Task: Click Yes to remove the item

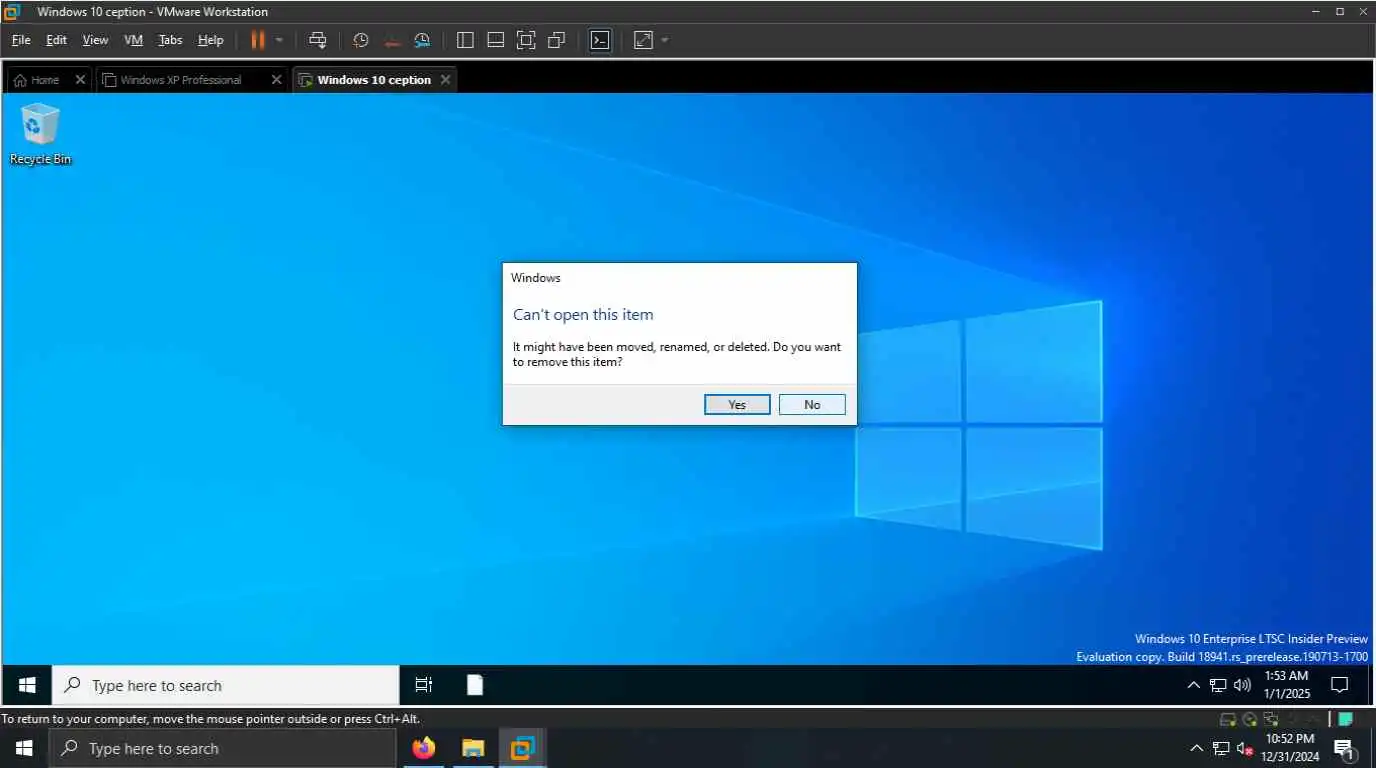Action: pos(737,405)
